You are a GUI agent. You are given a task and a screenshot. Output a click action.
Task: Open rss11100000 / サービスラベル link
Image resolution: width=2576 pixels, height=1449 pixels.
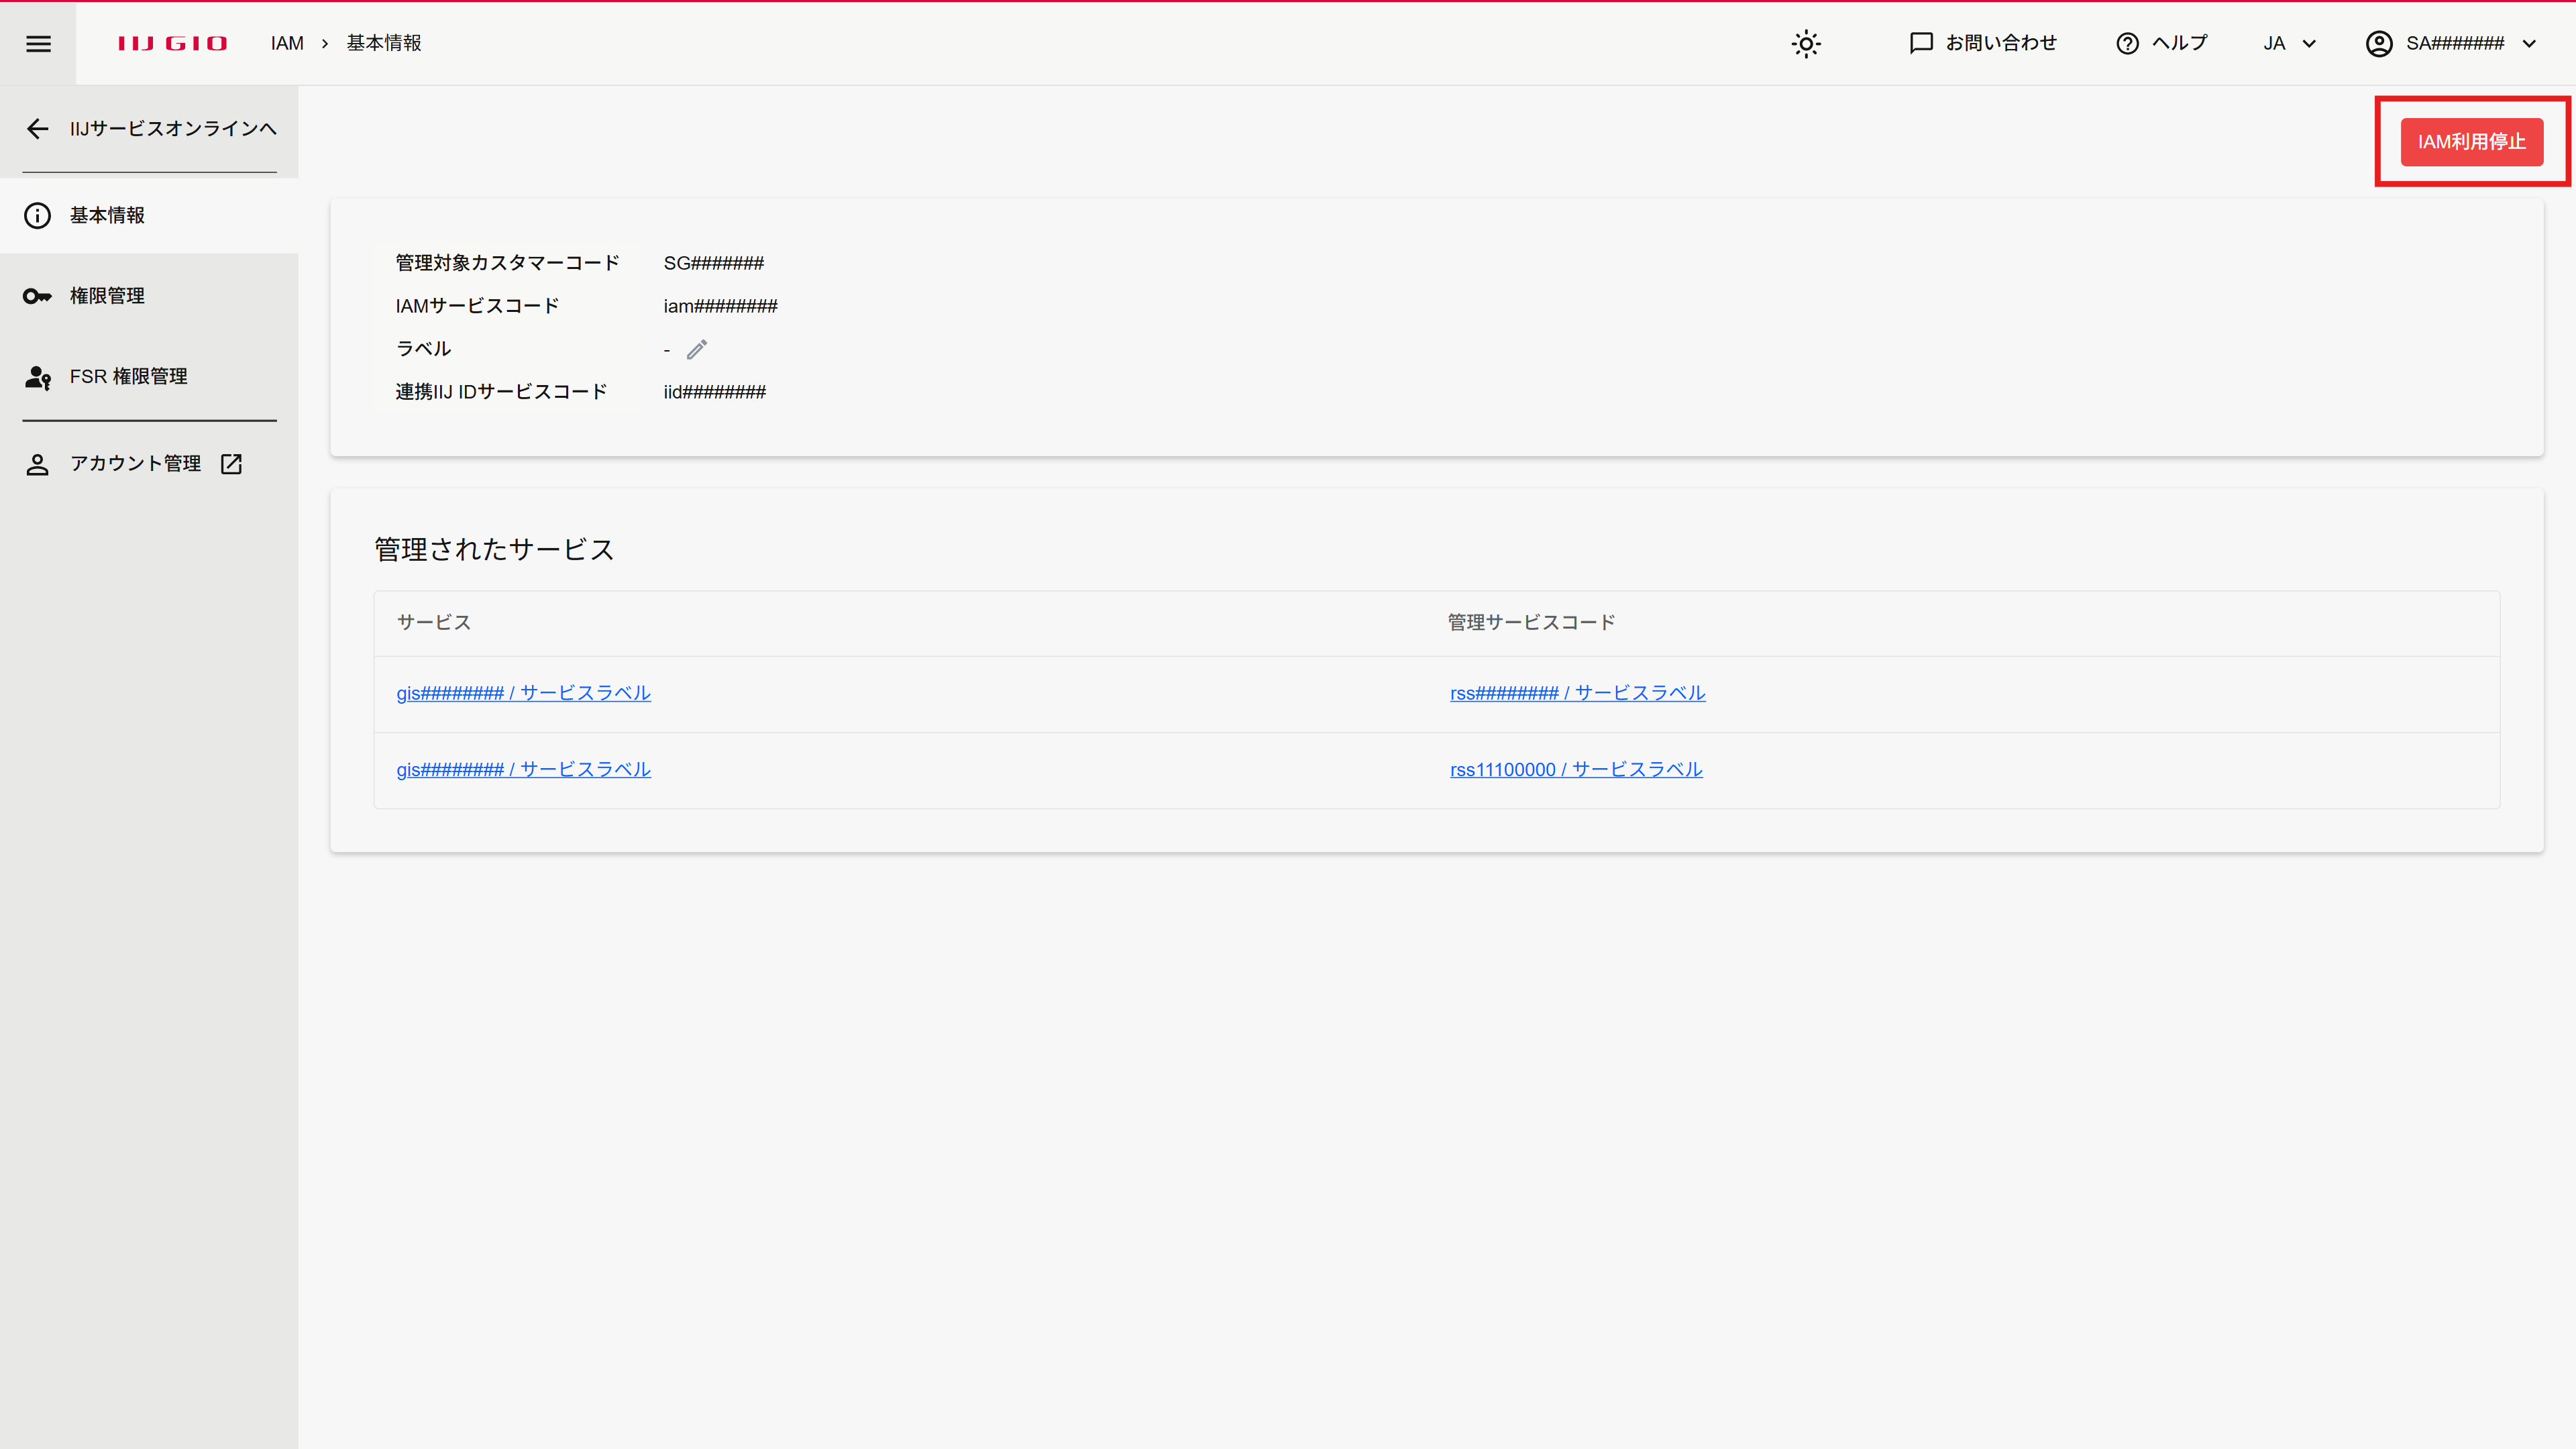coord(1576,769)
